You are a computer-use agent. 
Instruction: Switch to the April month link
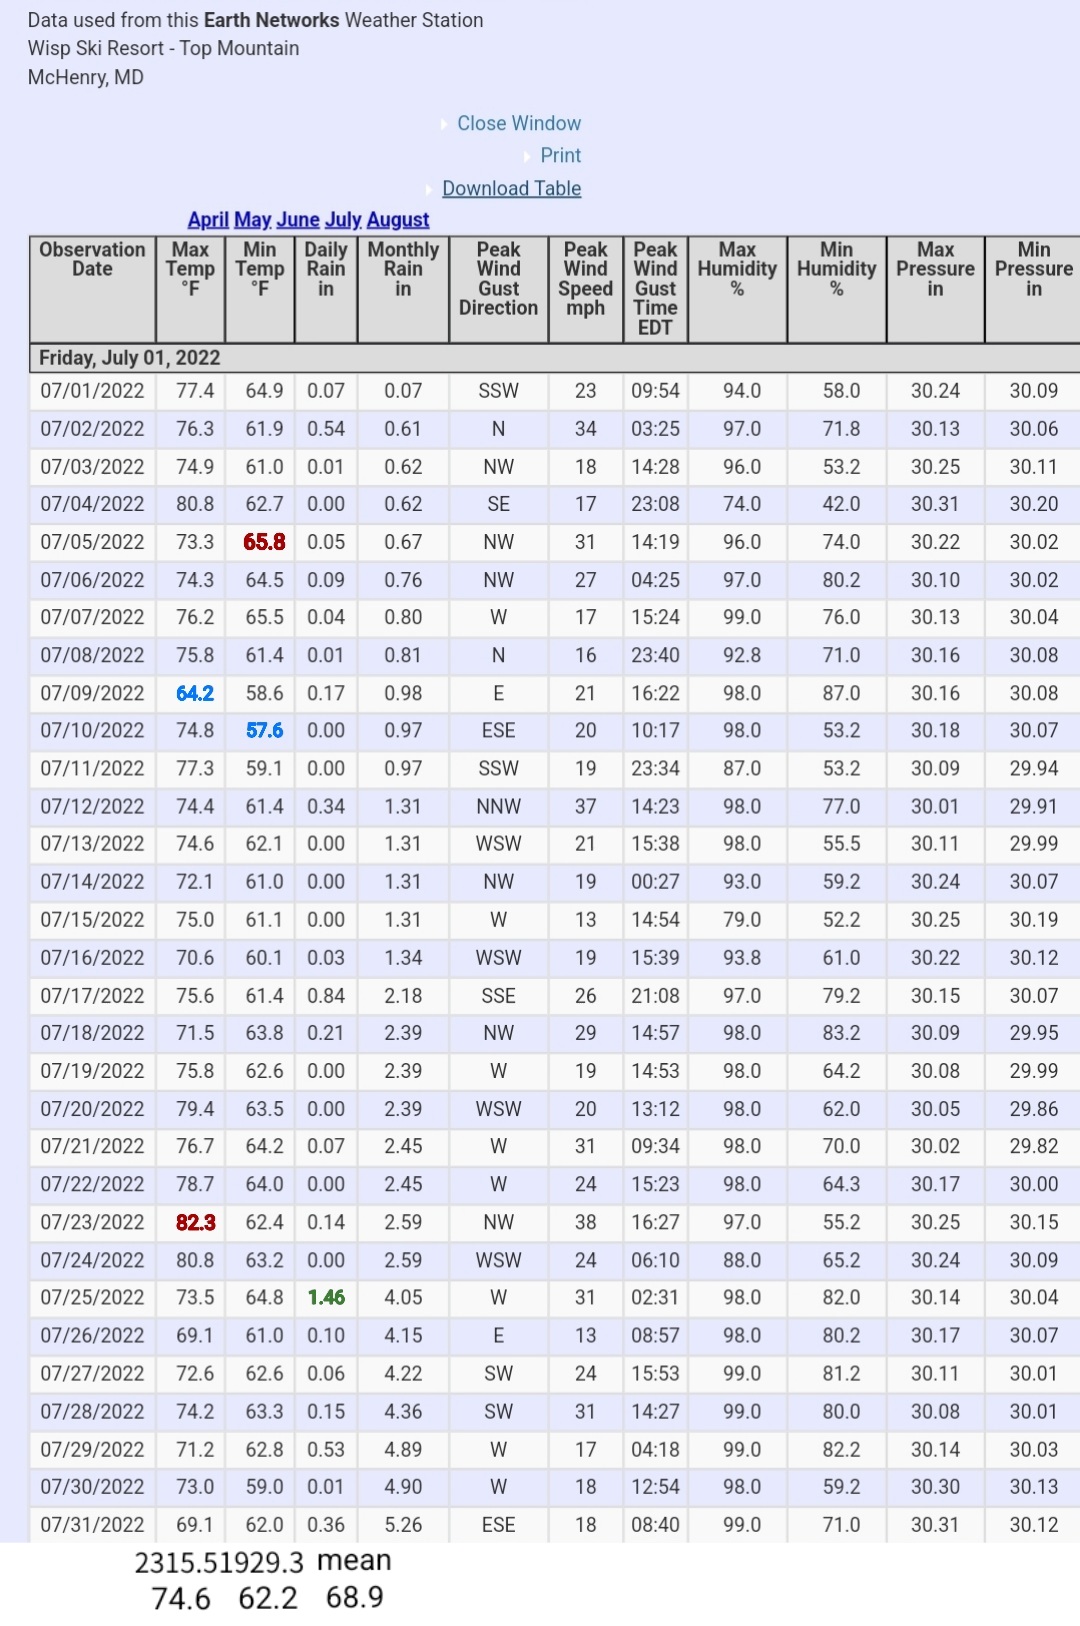pyautogui.click(x=208, y=219)
